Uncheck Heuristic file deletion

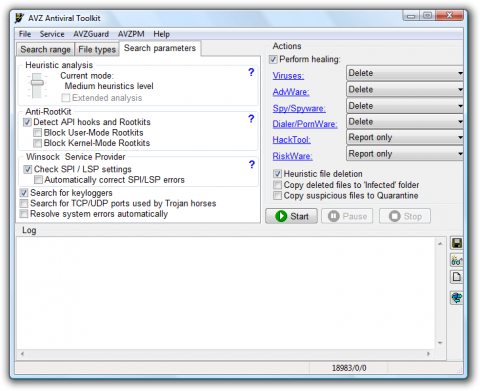point(277,174)
